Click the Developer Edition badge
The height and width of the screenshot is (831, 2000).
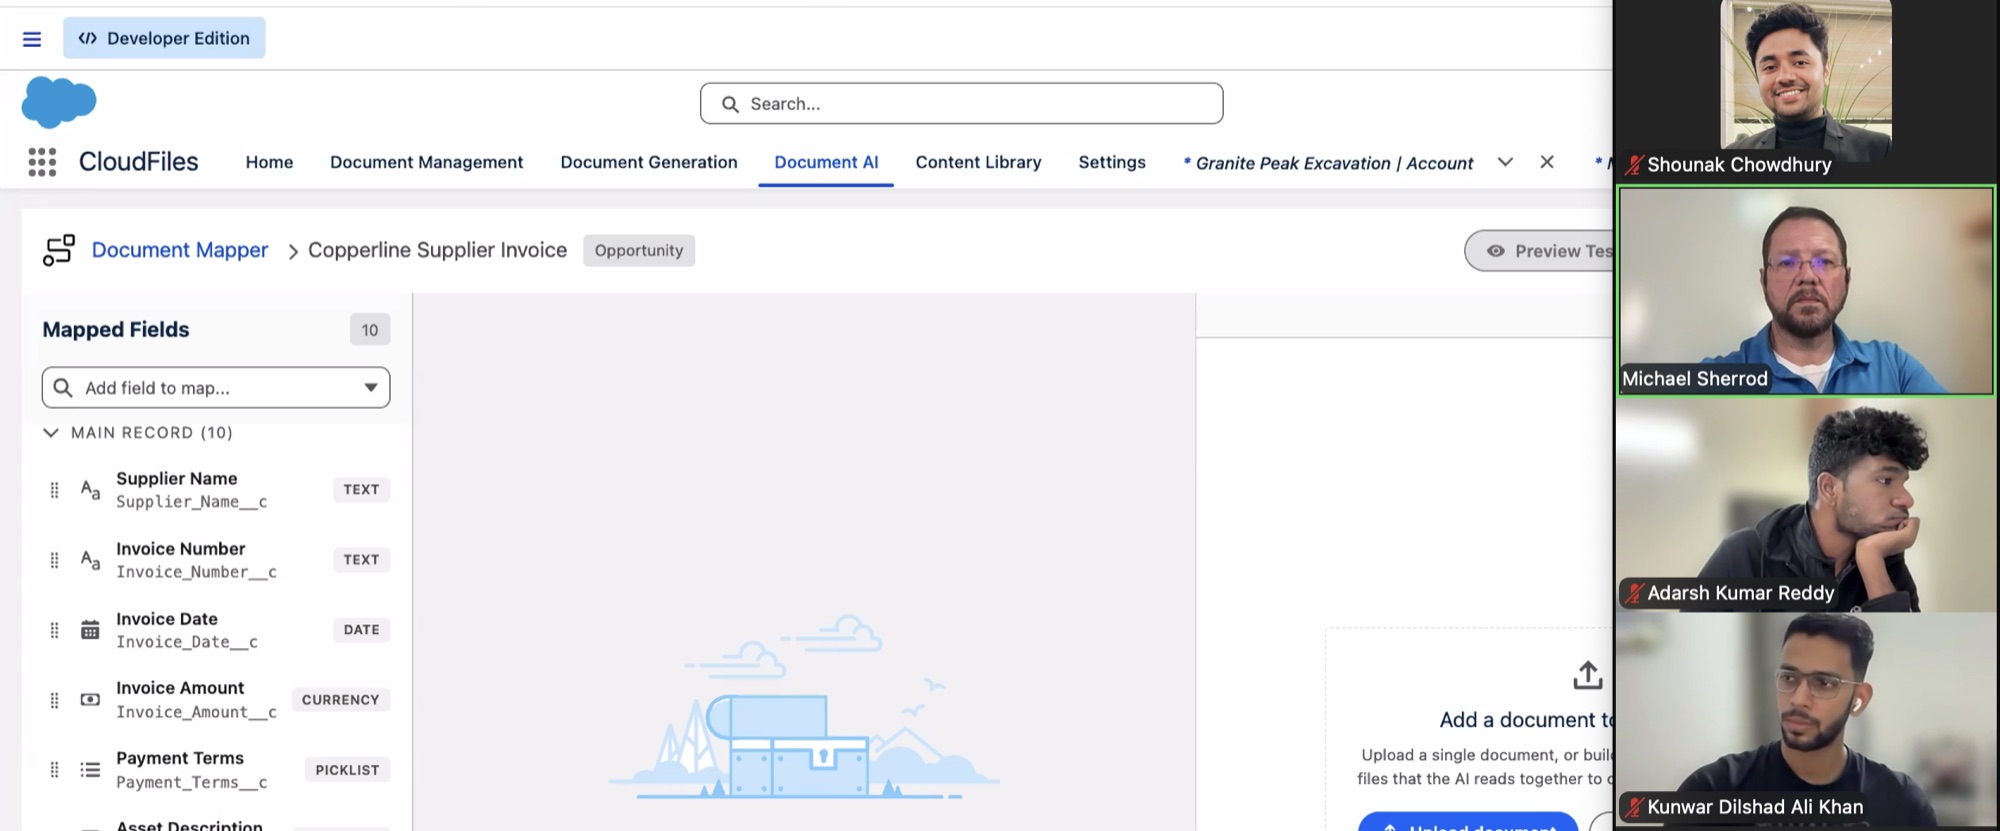click(x=164, y=38)
